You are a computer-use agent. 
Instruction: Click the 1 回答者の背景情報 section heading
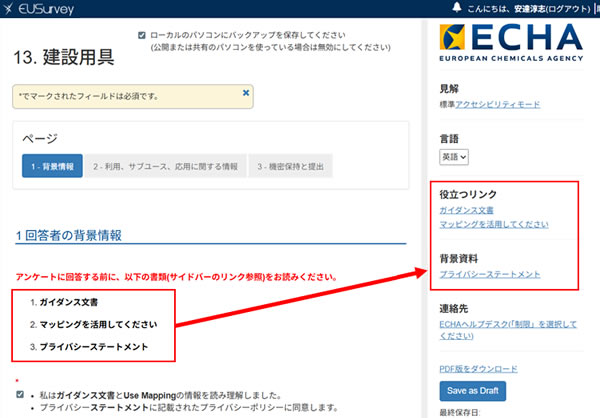(x=68, y=236)
